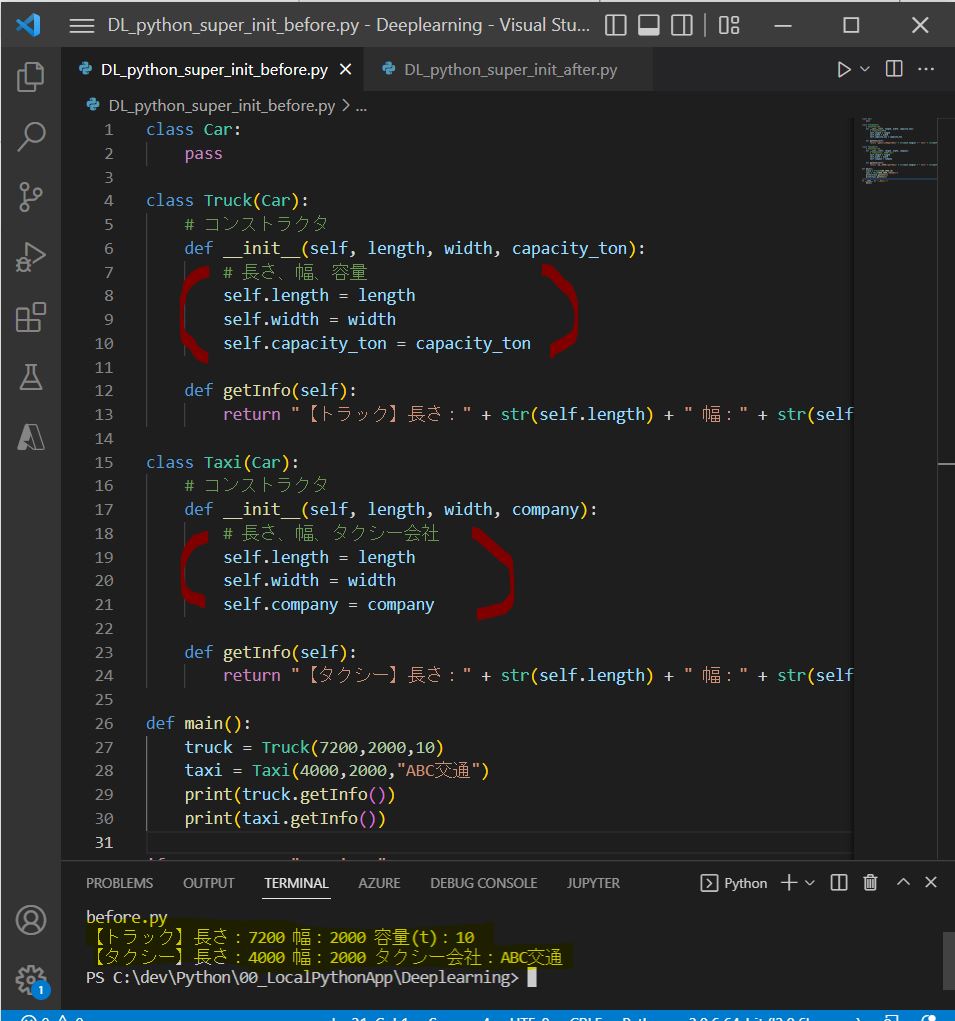Open the new terminal launch profile dropdown
955x1021 pixels.
point(810,882)
